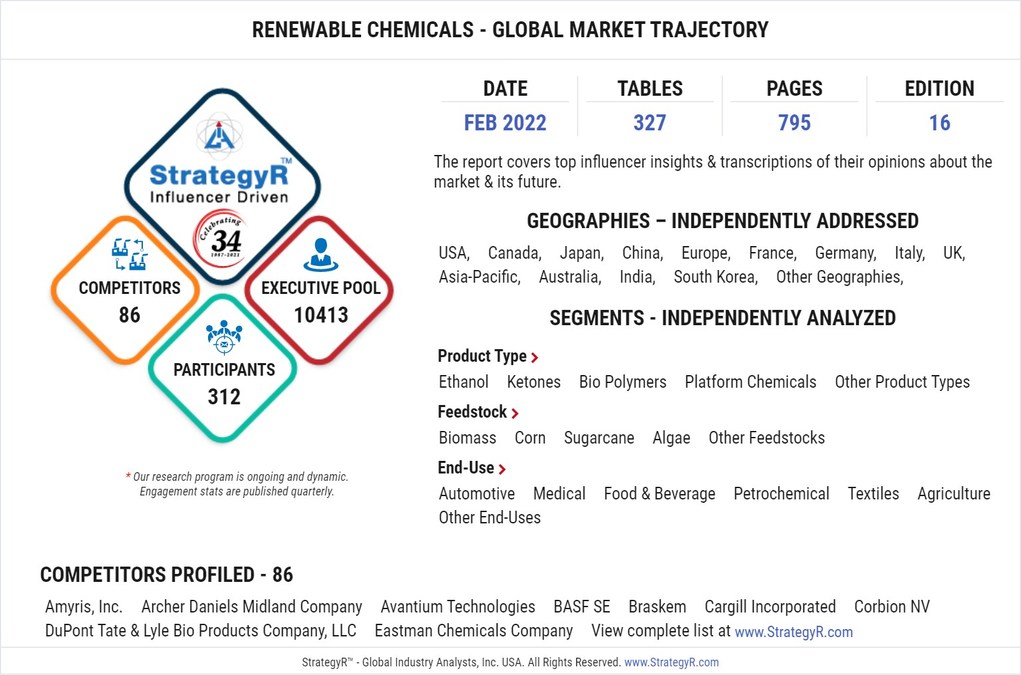Click the tables value 327
1021x675 pixels.
(650, 122)
